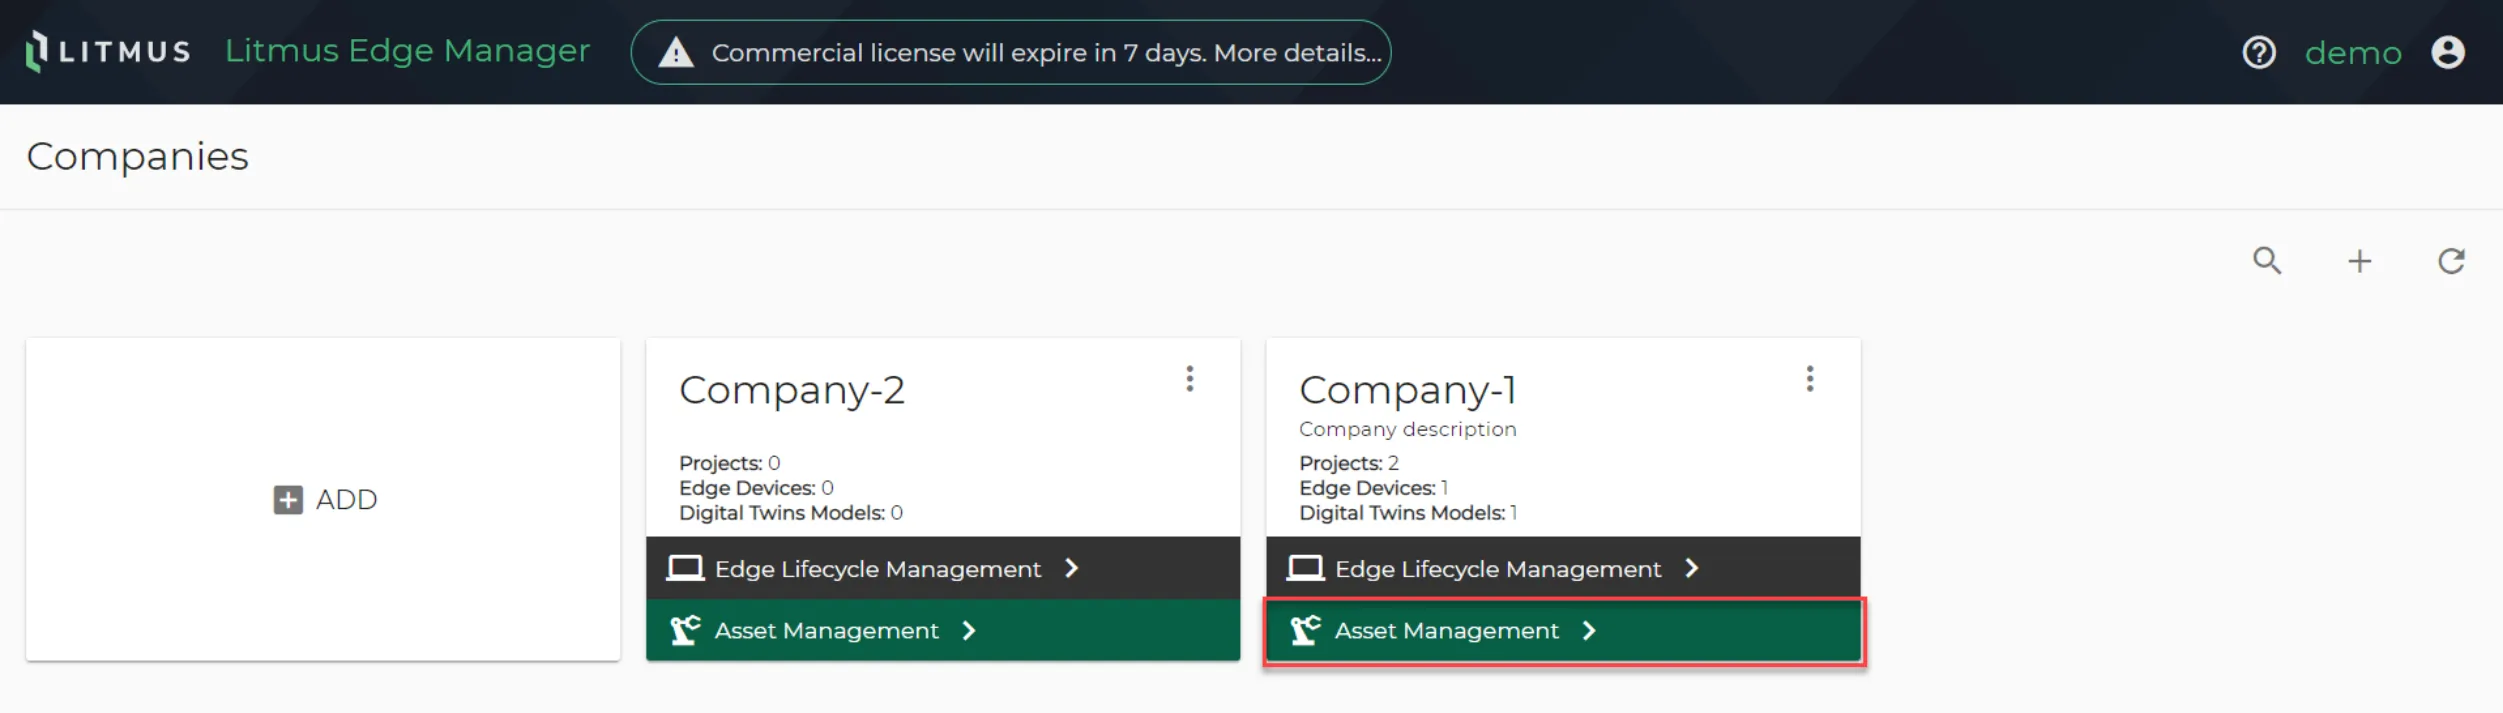
Task: Click 'Digital Twins Models: 1' in Company-1
Action: 1408,513
